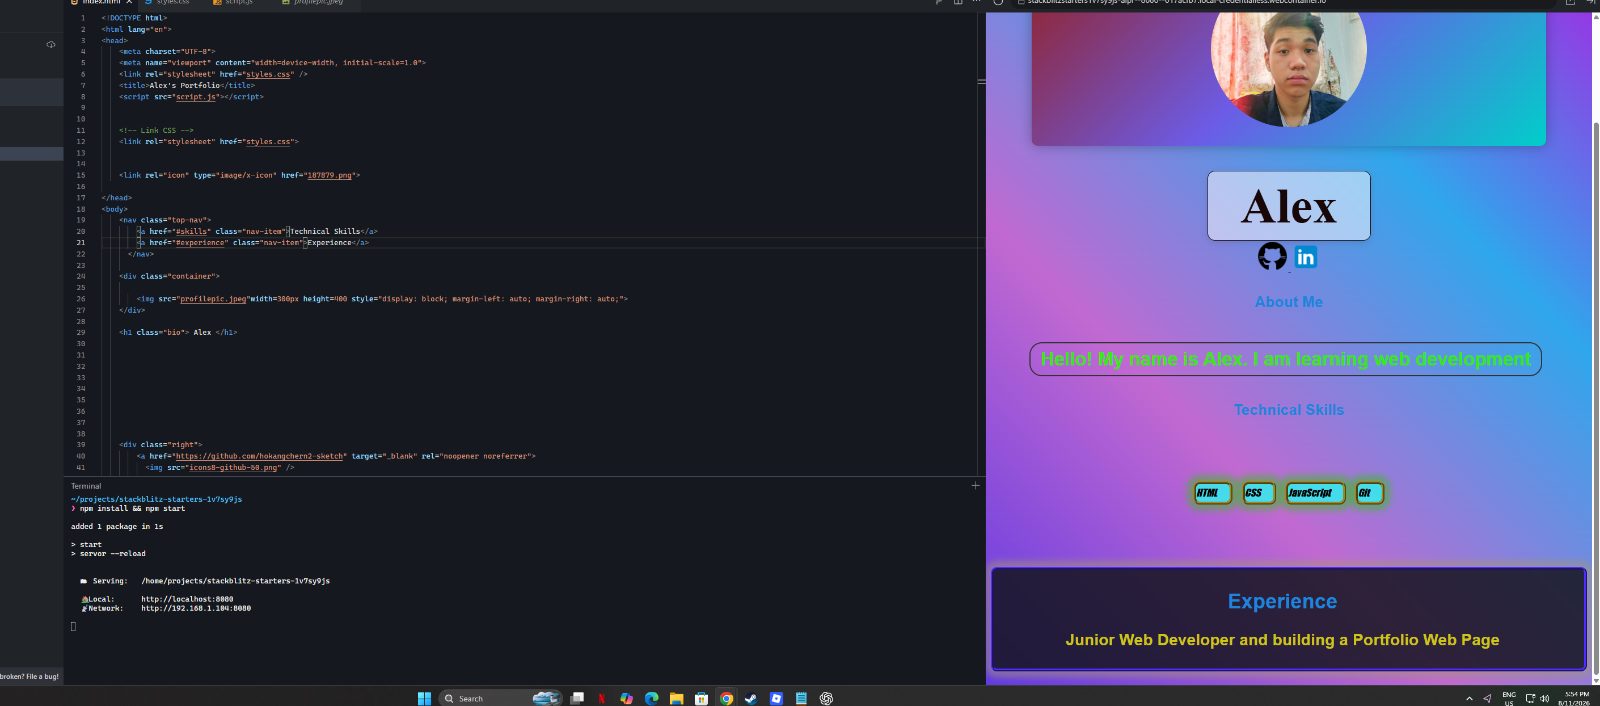
Task: Open the http://localhost:8080 terminal link
Action: [187, 599]
